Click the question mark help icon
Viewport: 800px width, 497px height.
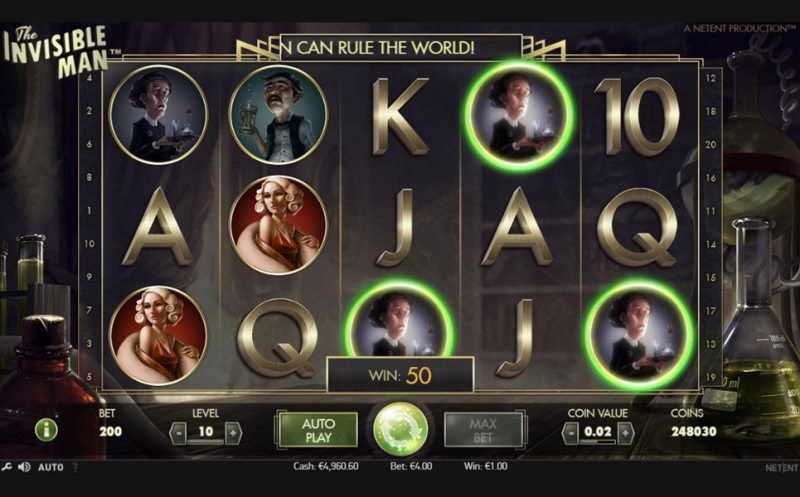pos(76,467)
